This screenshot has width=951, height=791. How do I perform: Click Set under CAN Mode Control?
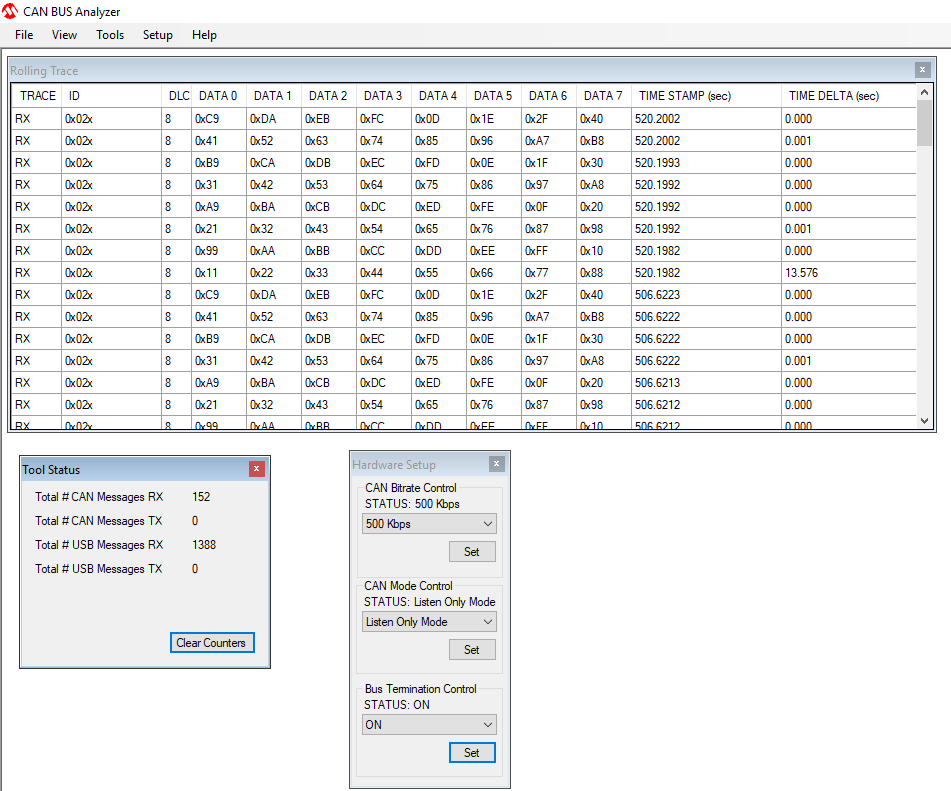coord(471,650)
